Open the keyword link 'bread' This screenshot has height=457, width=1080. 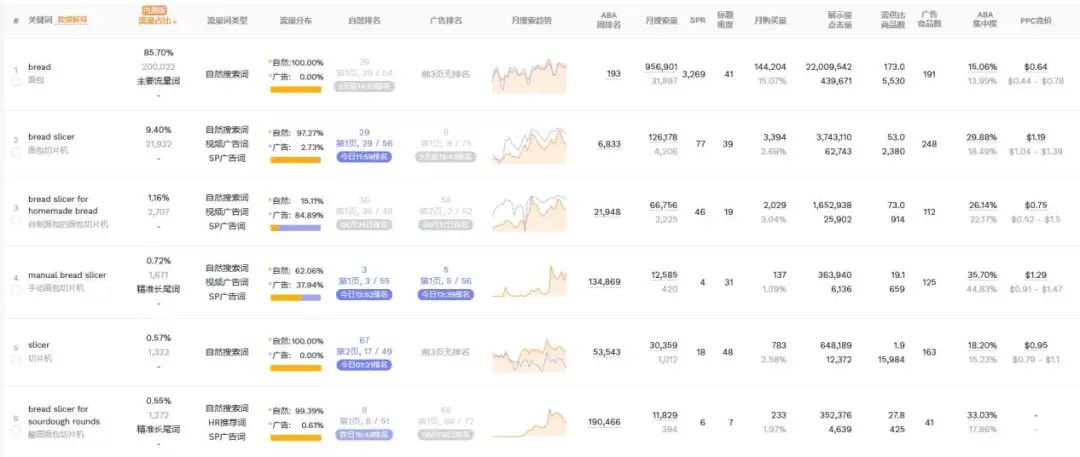pyautogui.click(x=39, y=67)
